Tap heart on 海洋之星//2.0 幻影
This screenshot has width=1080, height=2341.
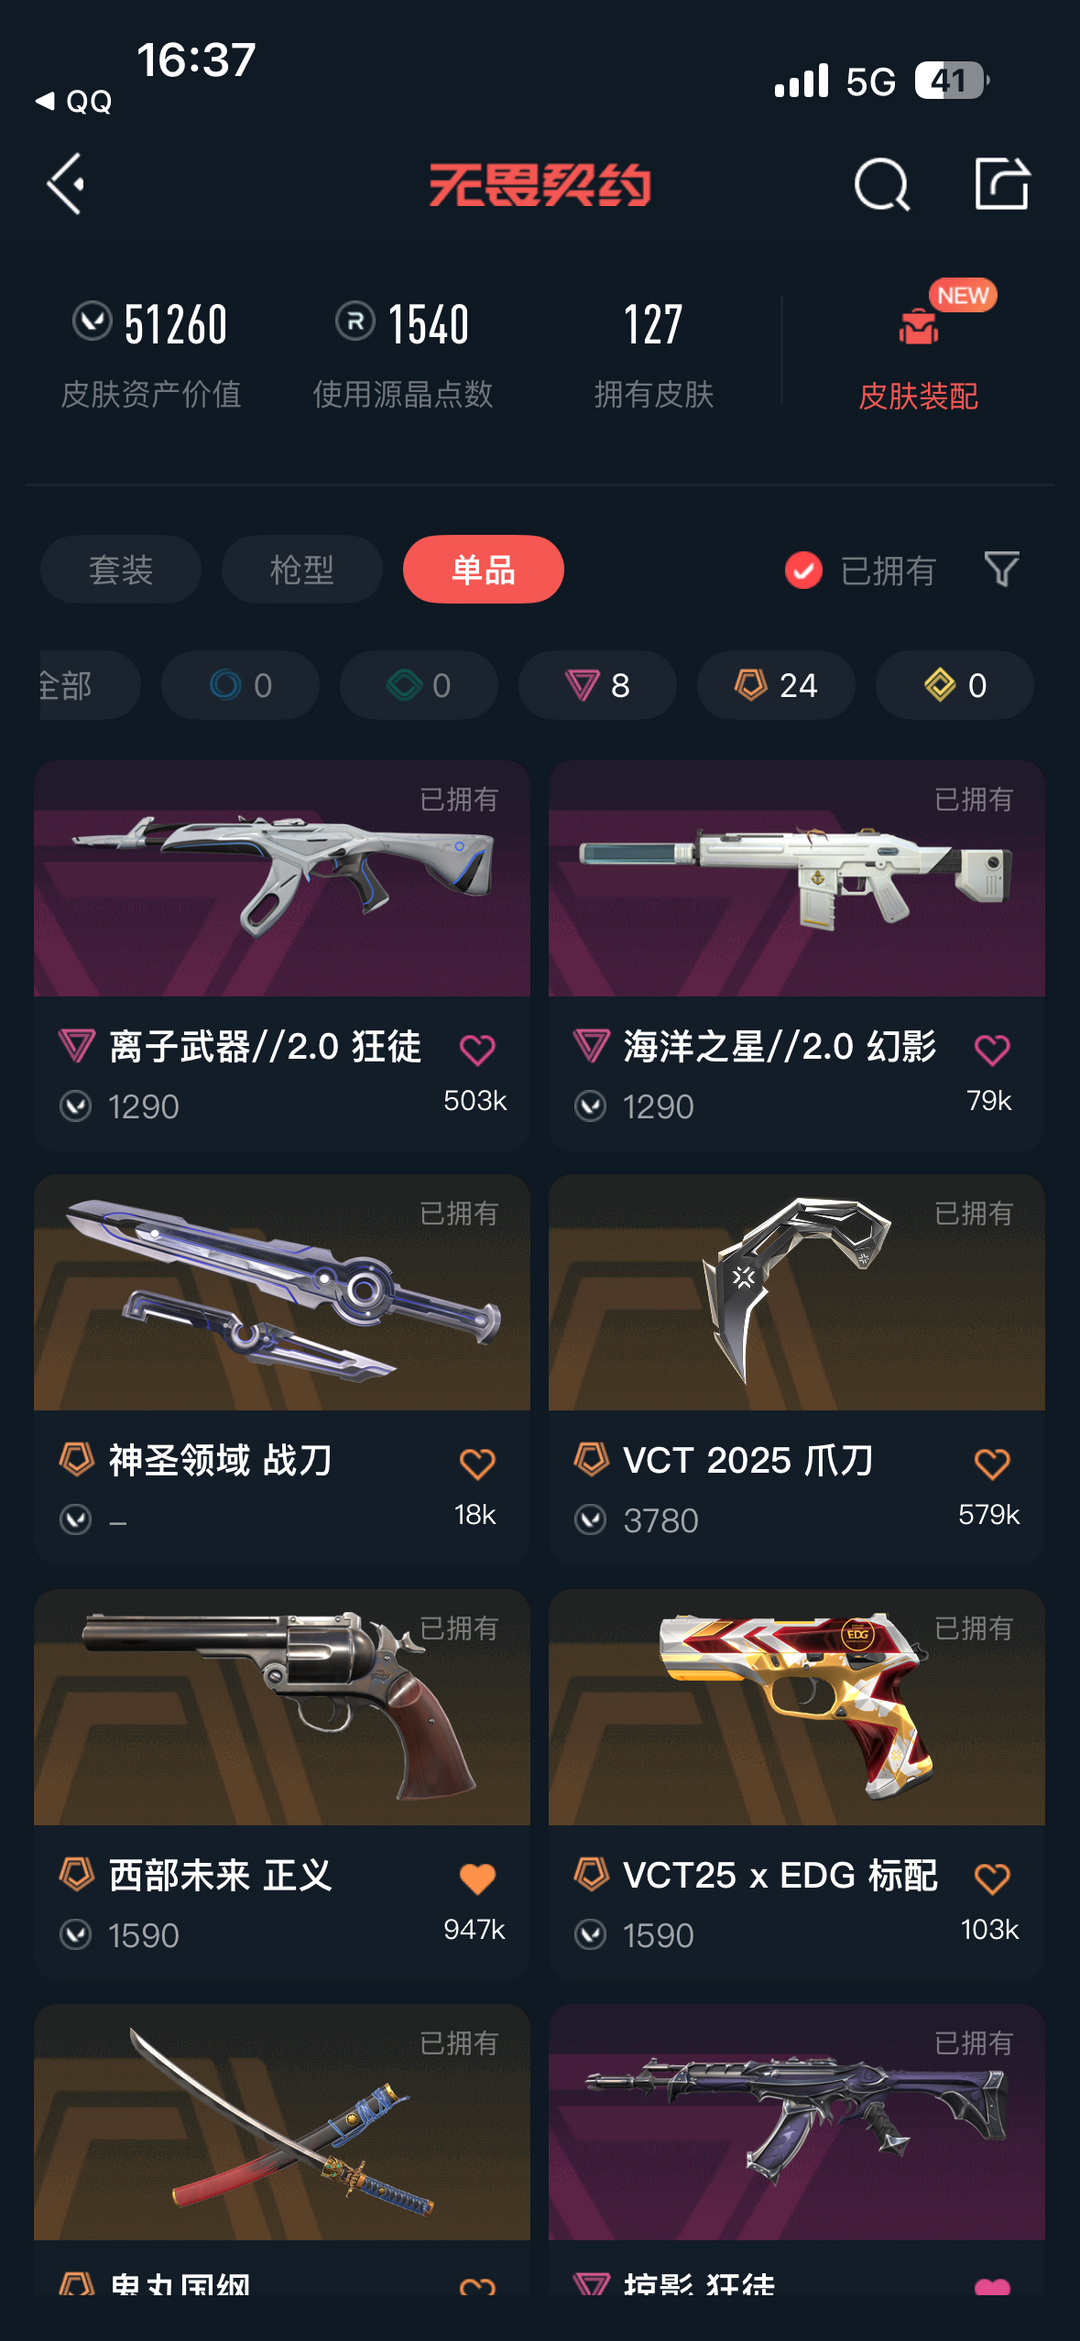coord(992,1049)
